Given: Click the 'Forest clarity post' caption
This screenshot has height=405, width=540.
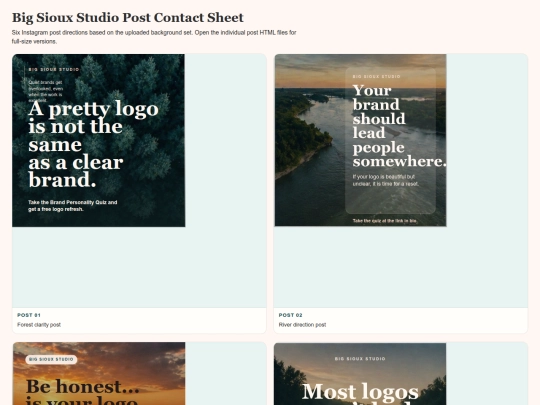Looking at the screenshot, I should coord(39,325).
